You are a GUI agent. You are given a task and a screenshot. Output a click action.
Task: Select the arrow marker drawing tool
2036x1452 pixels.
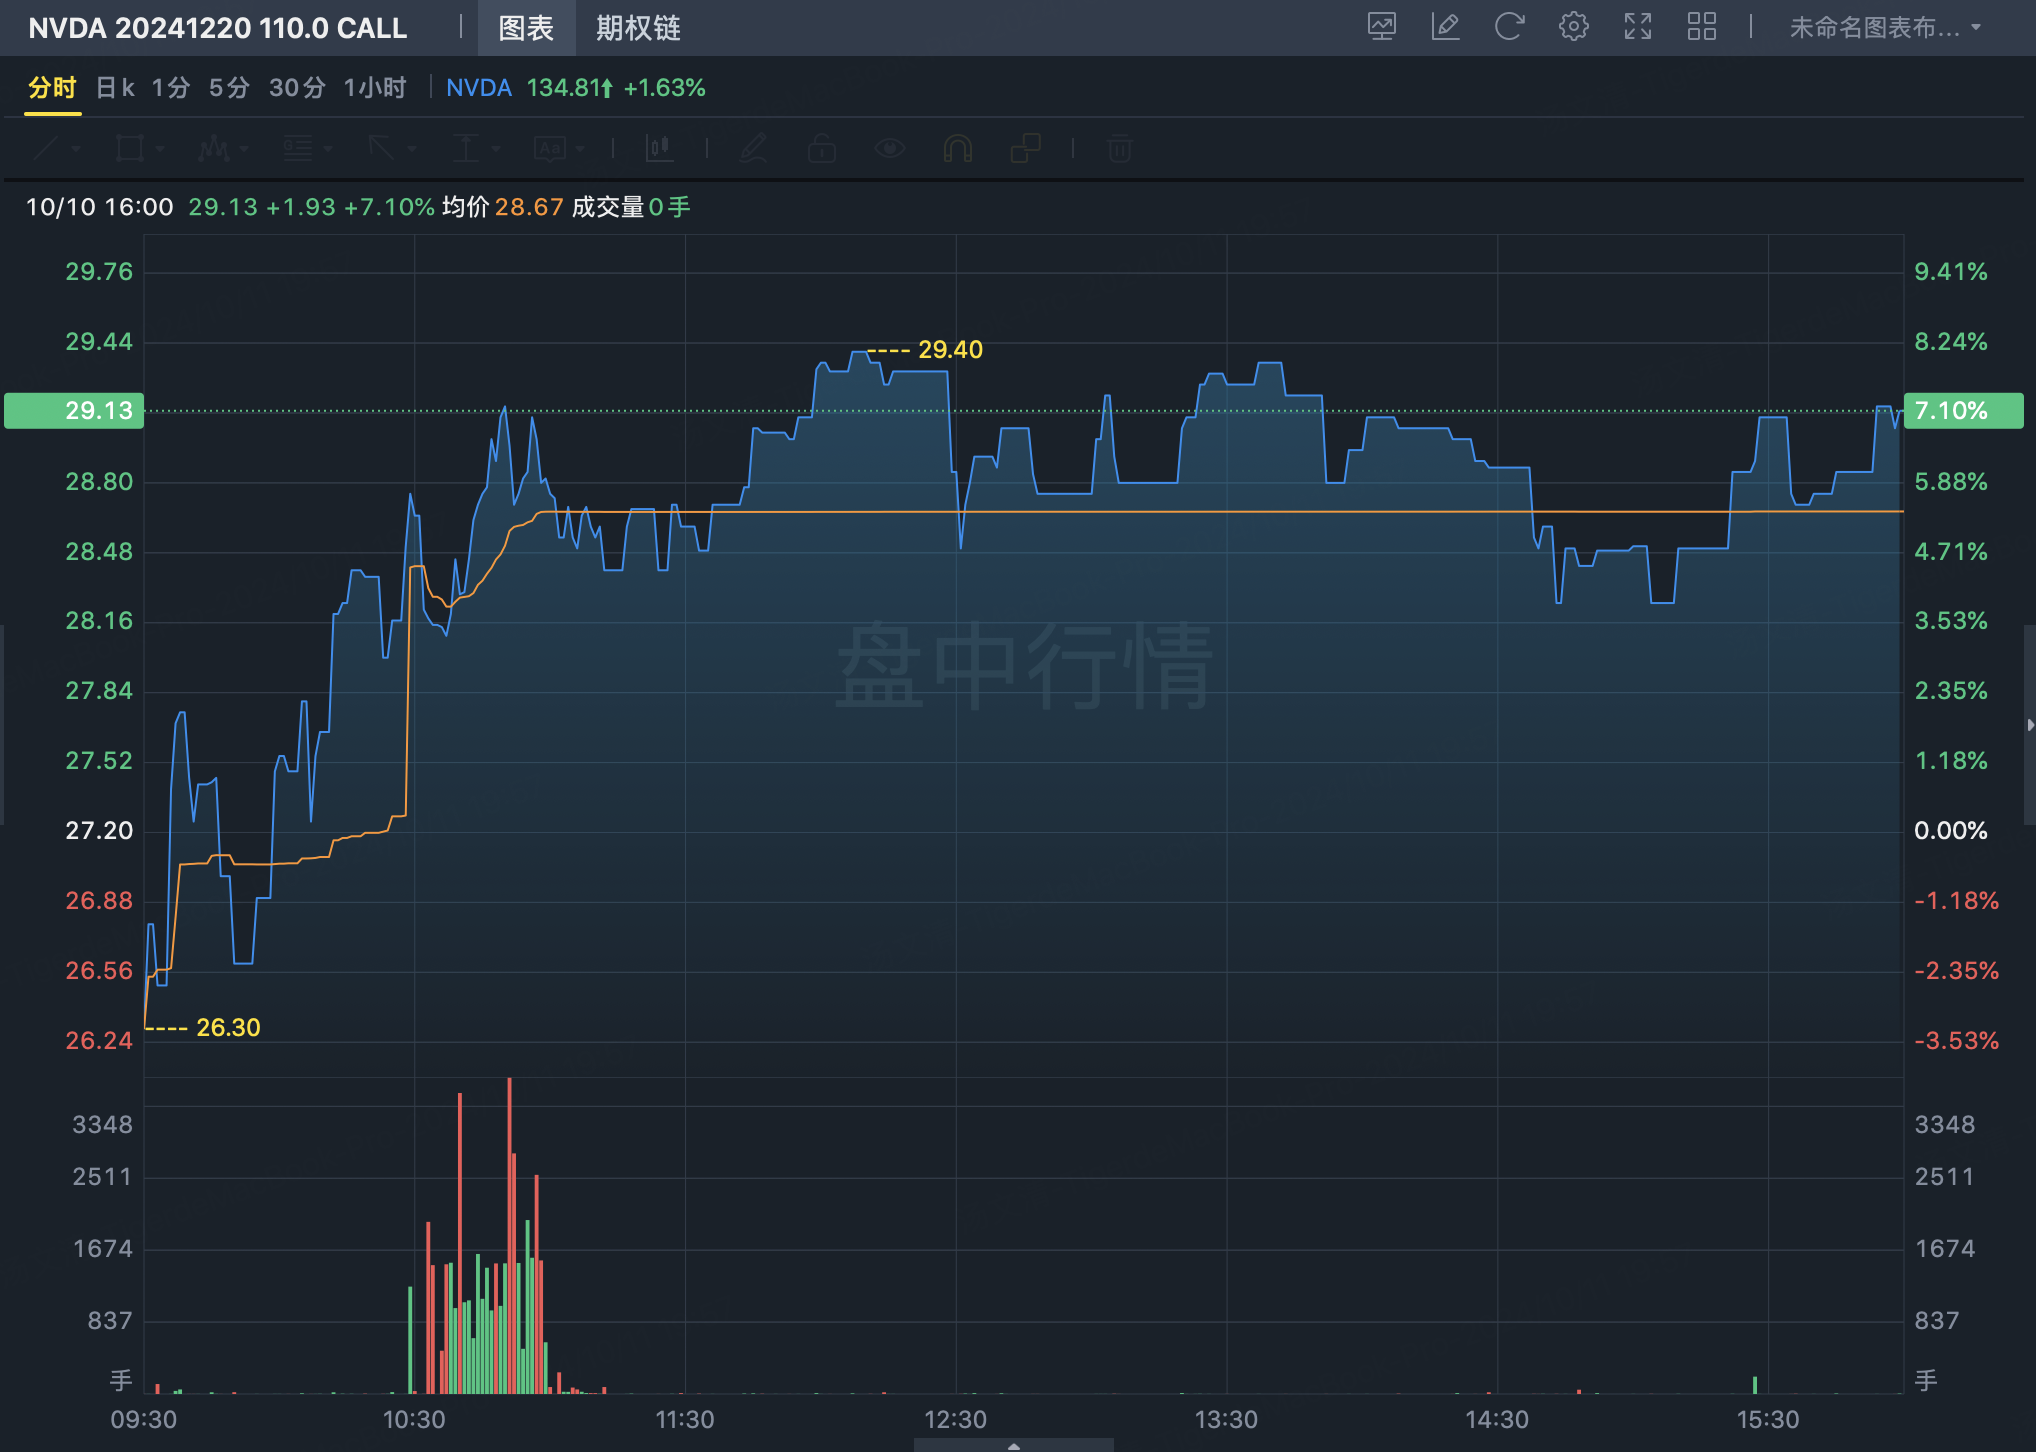(382, 149)
